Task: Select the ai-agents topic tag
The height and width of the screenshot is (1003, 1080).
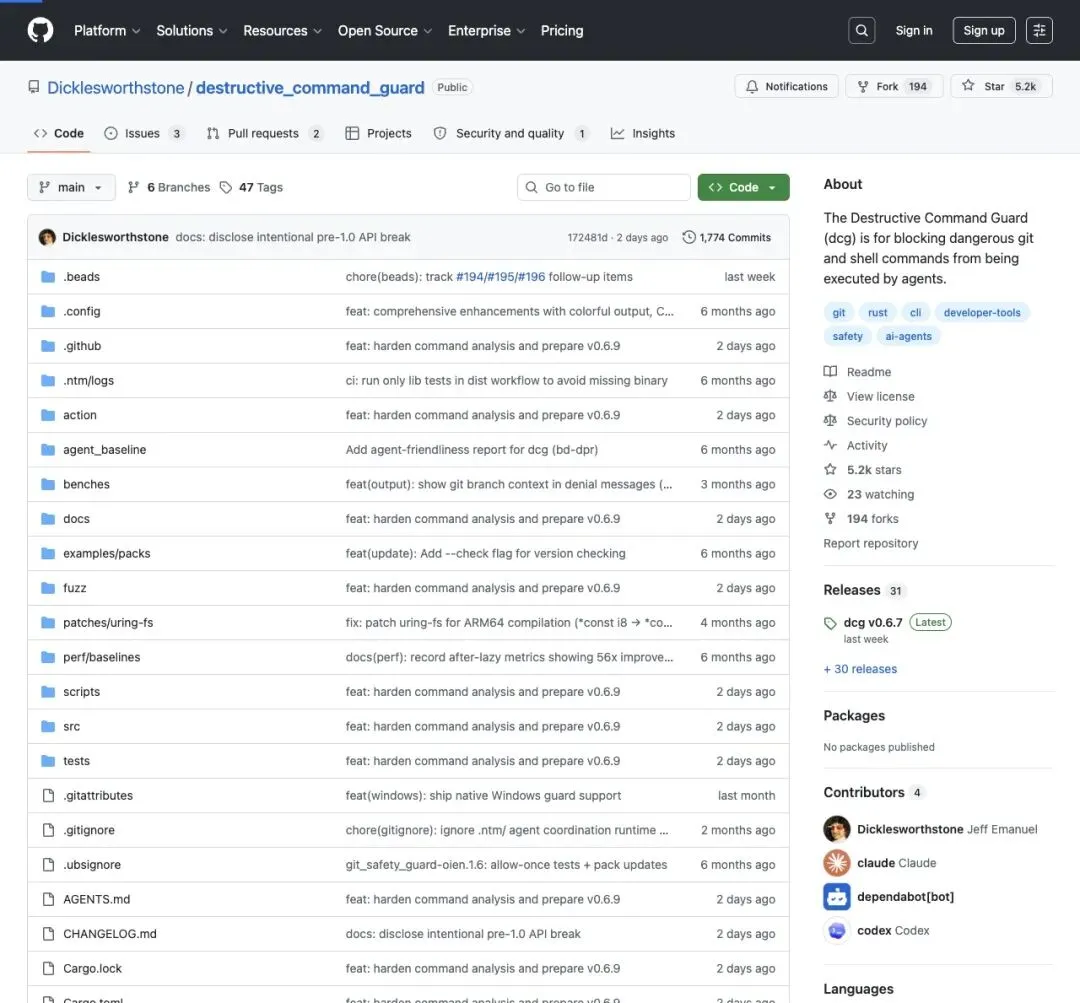Action: point(908,336)
